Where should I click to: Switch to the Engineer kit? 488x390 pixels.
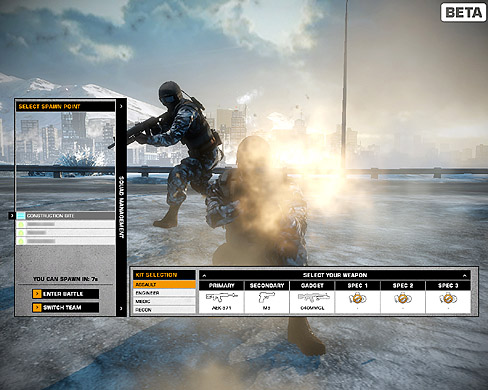click(x=164, y=293)
